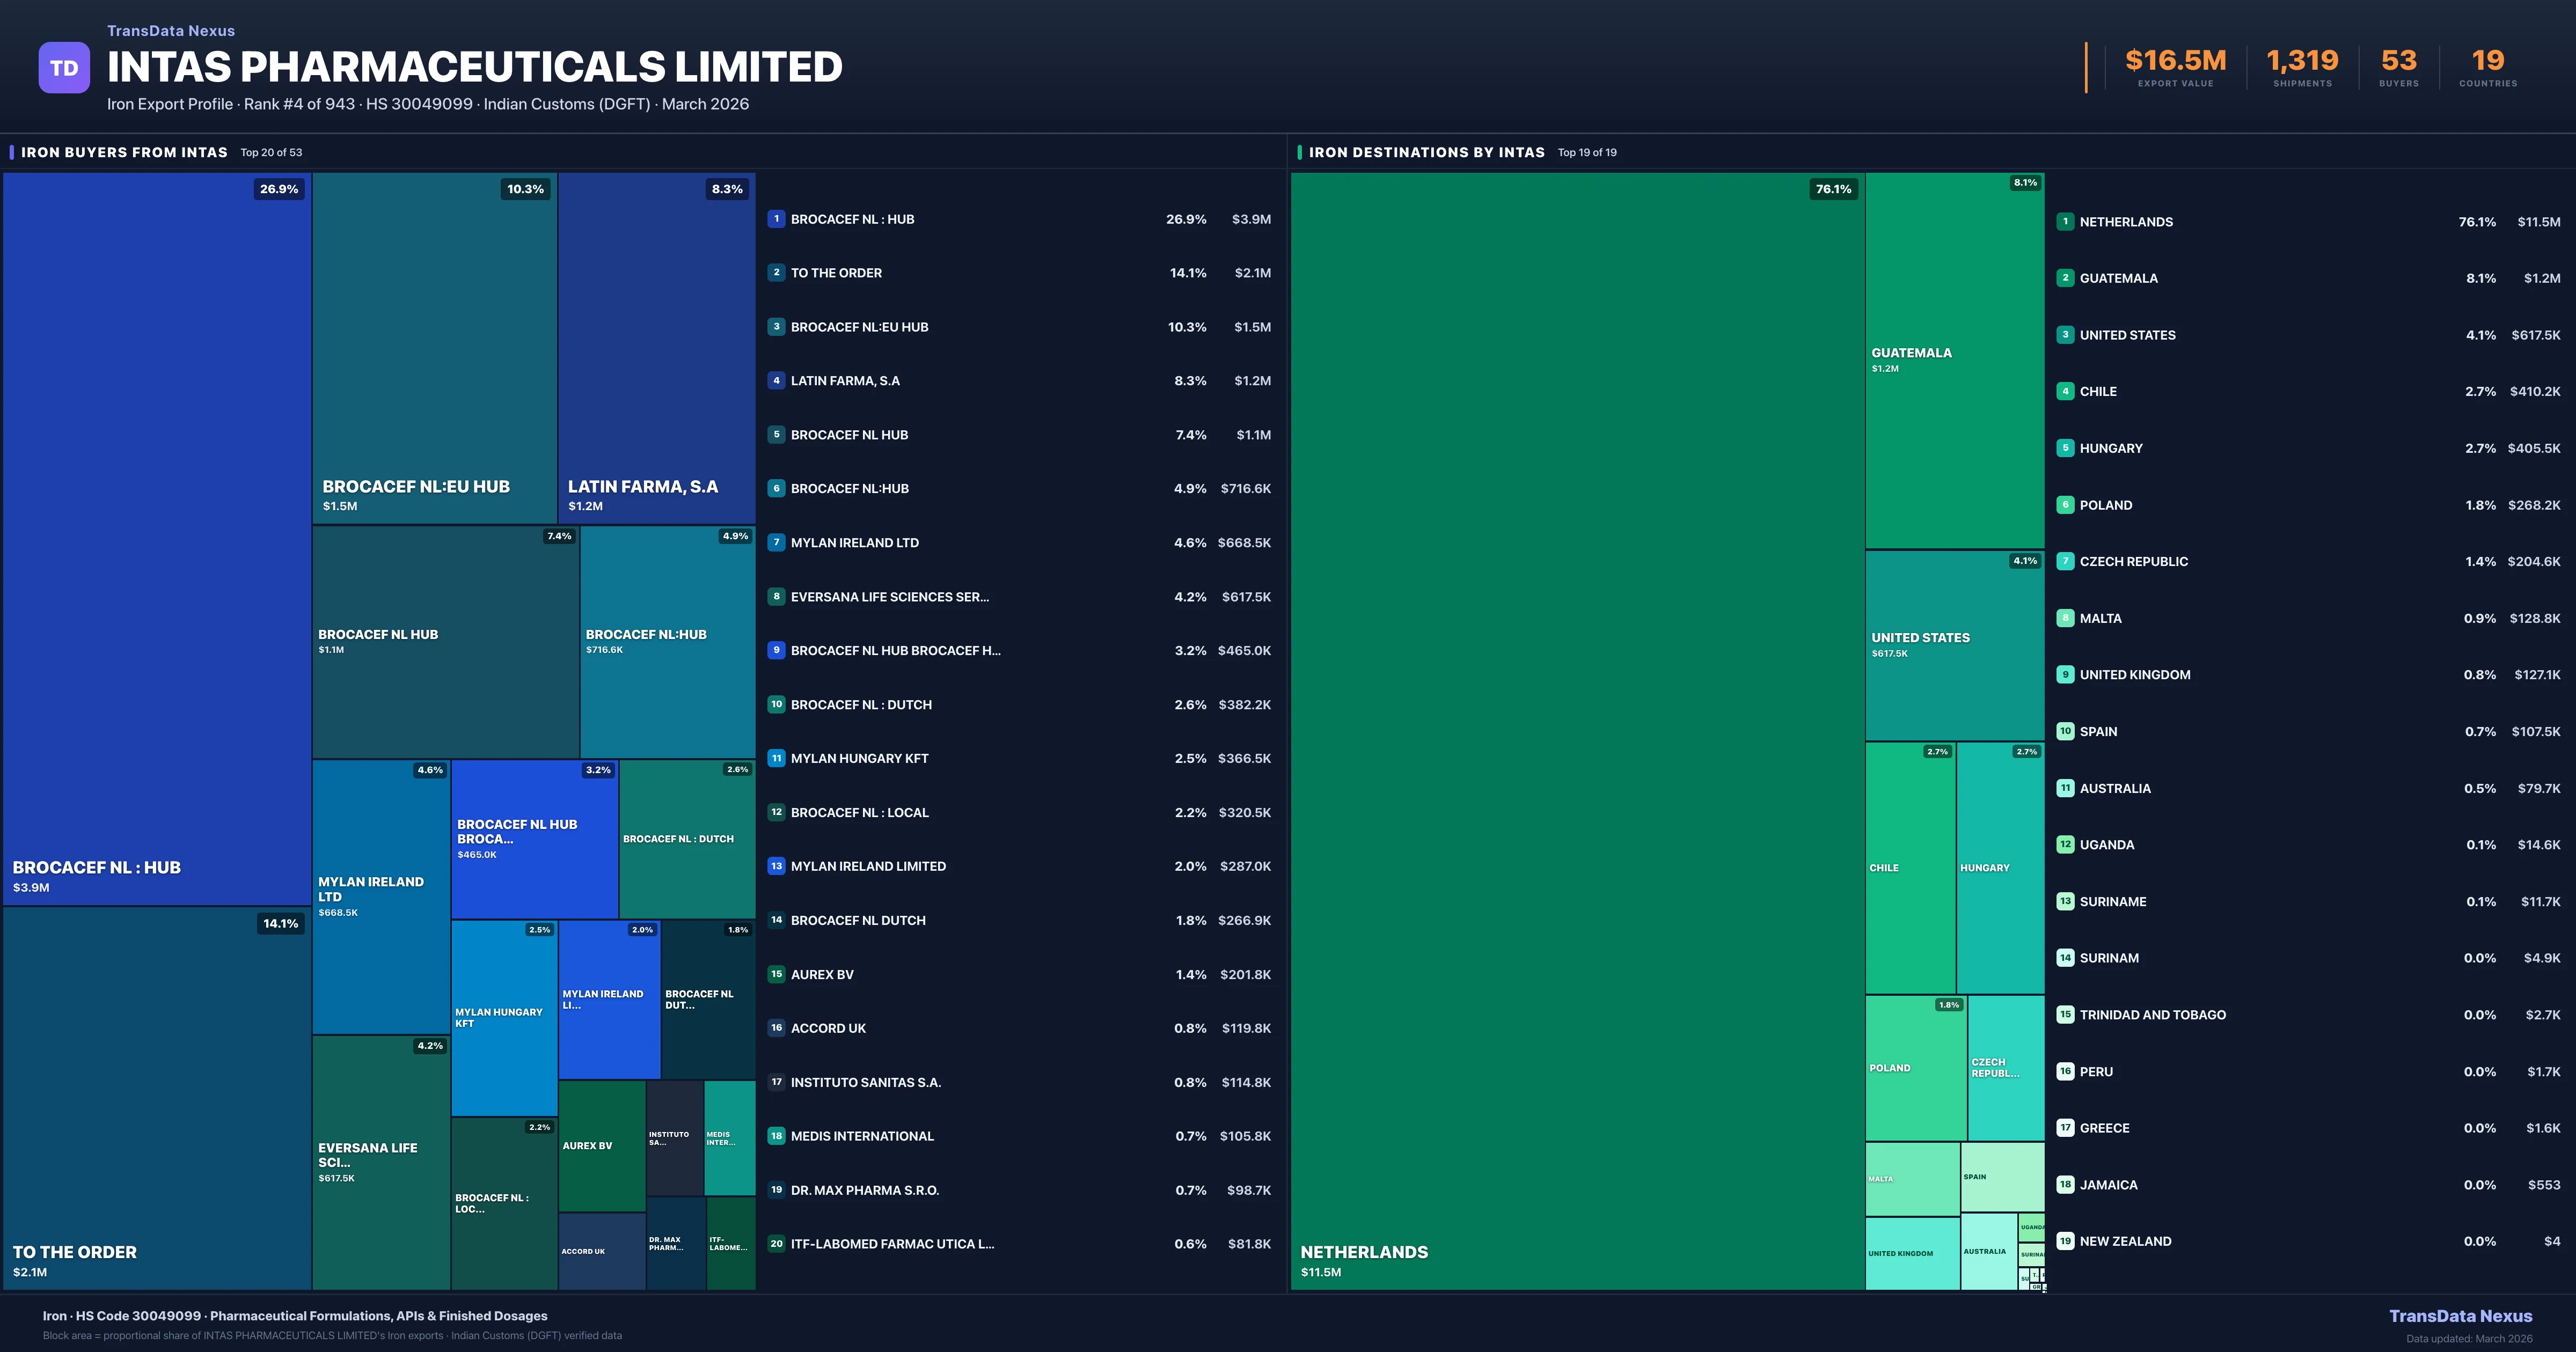Image resolution: width=2576 pixels, height=1352 pixels.
Task: Click the IRON DESTINATIONS BY INTAS heading
Action: [1426, 152]
